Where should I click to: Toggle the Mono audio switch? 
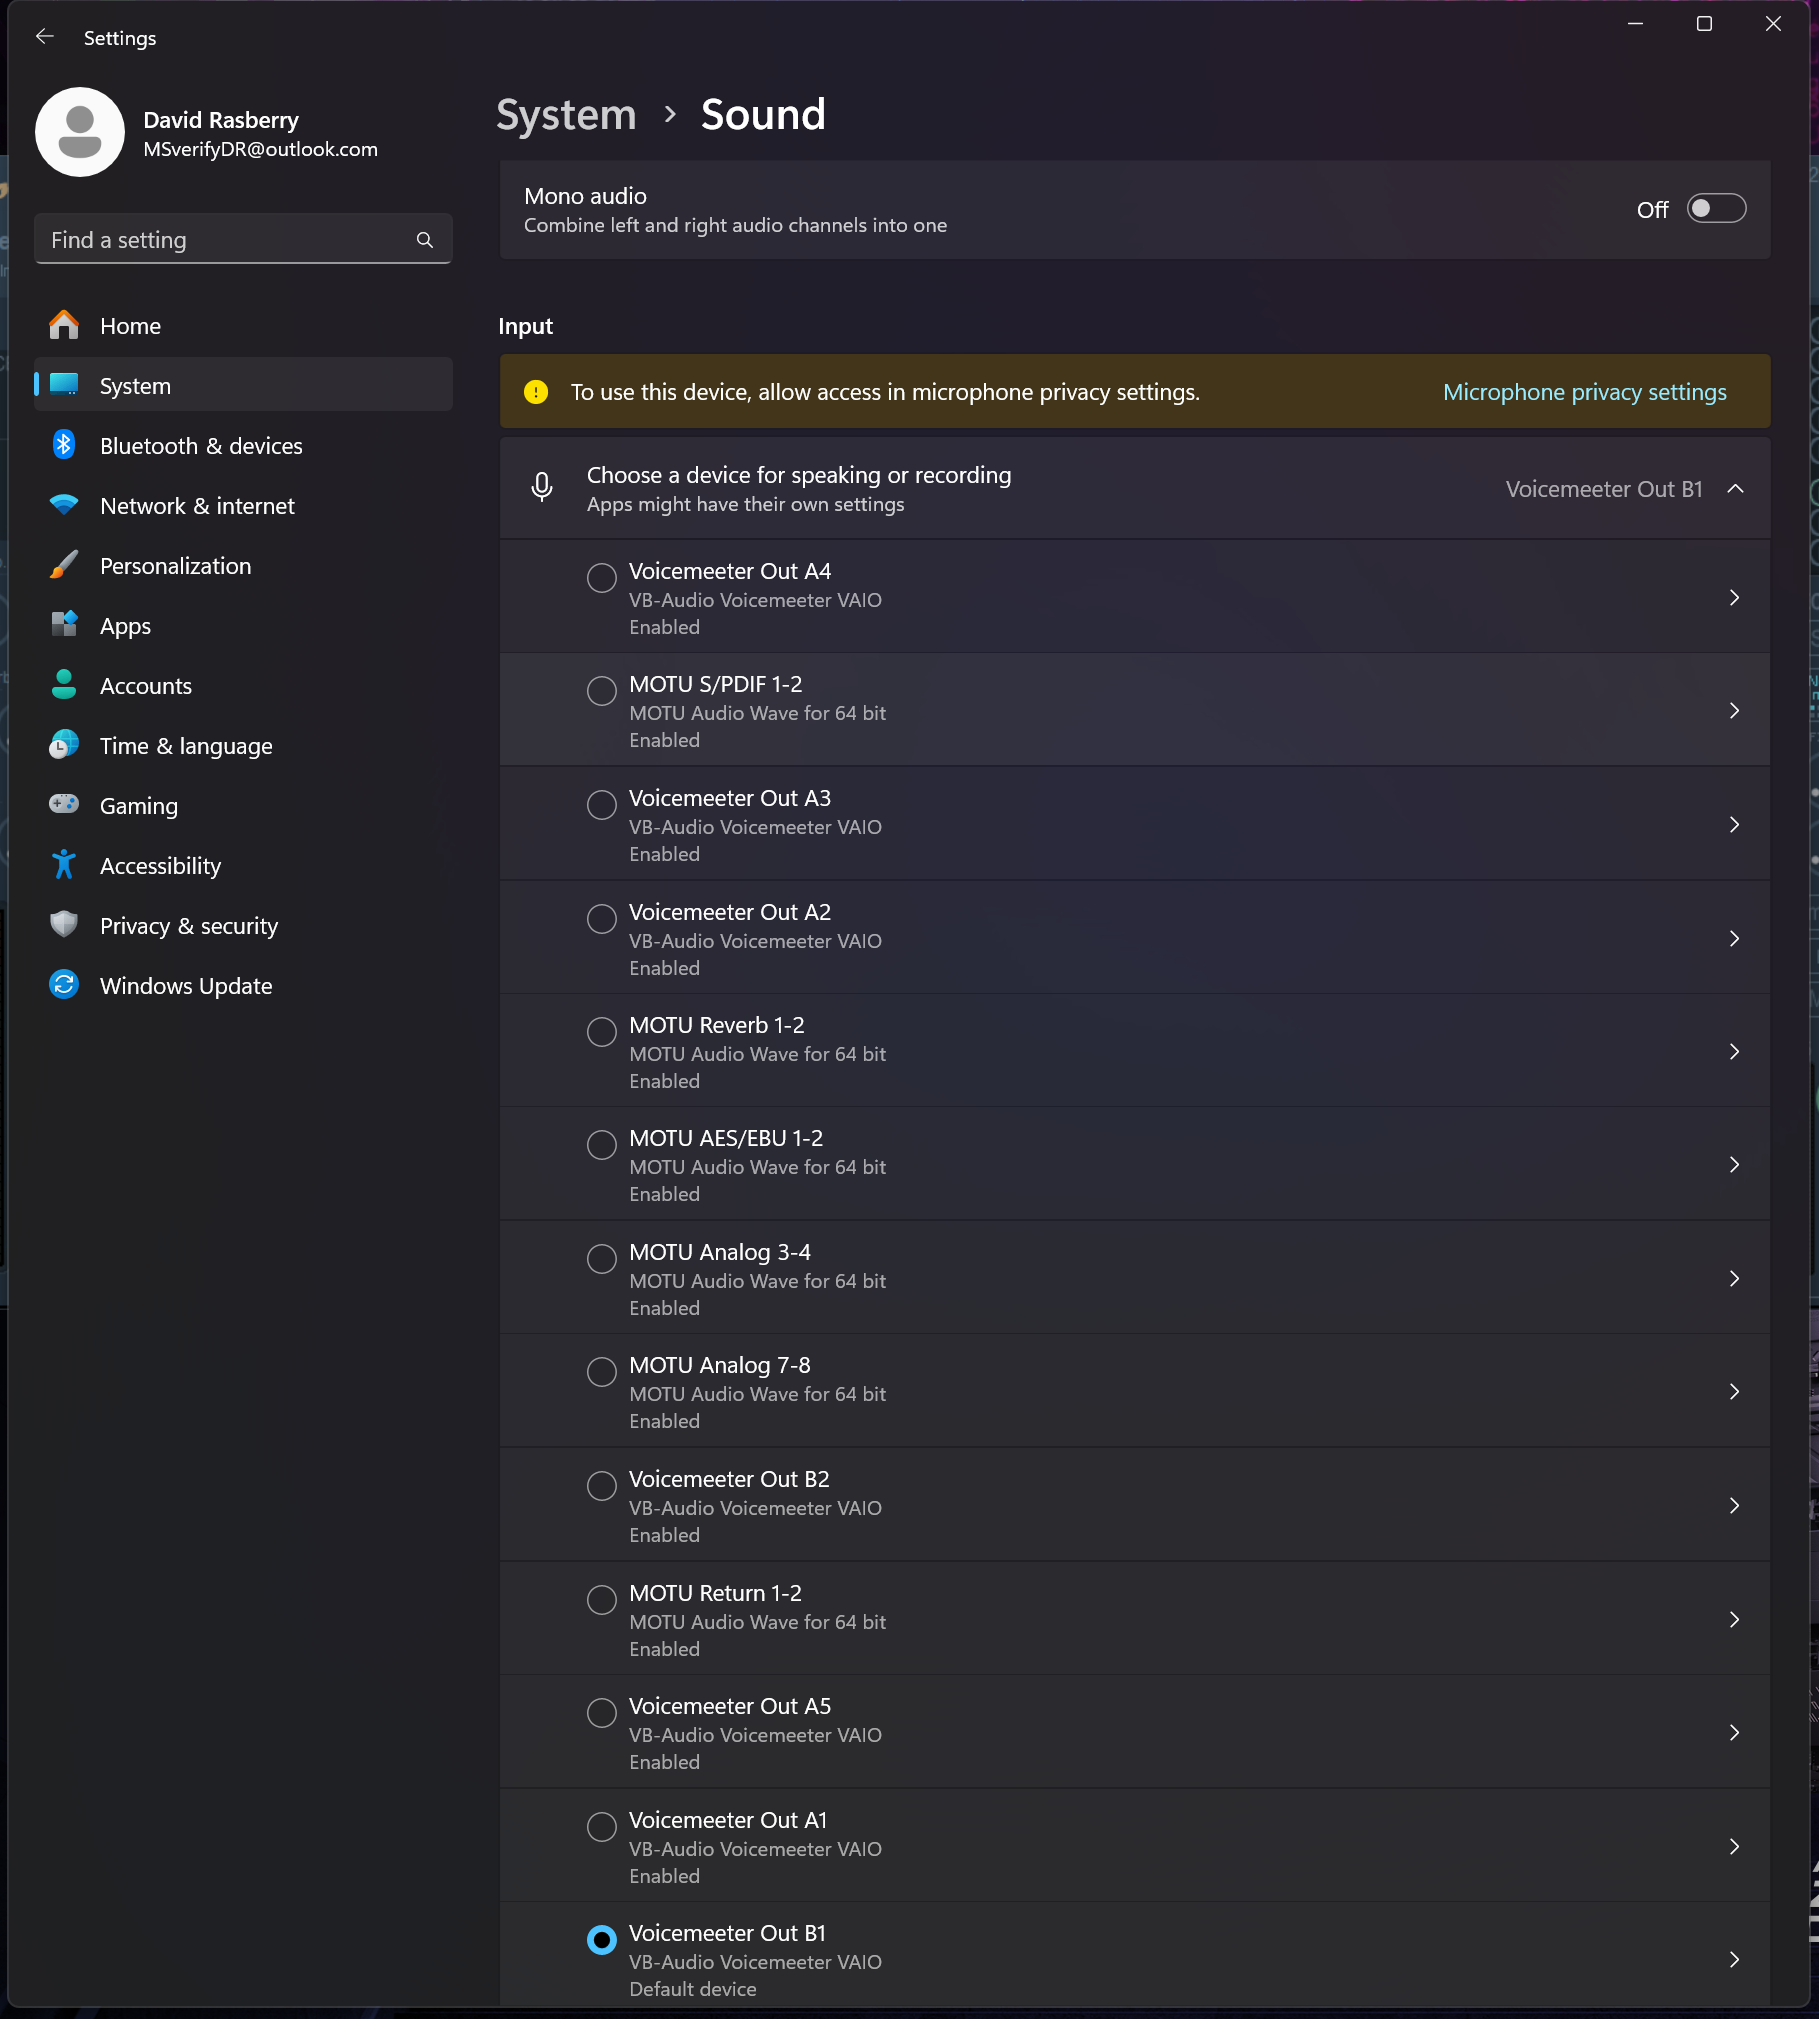1716,209
